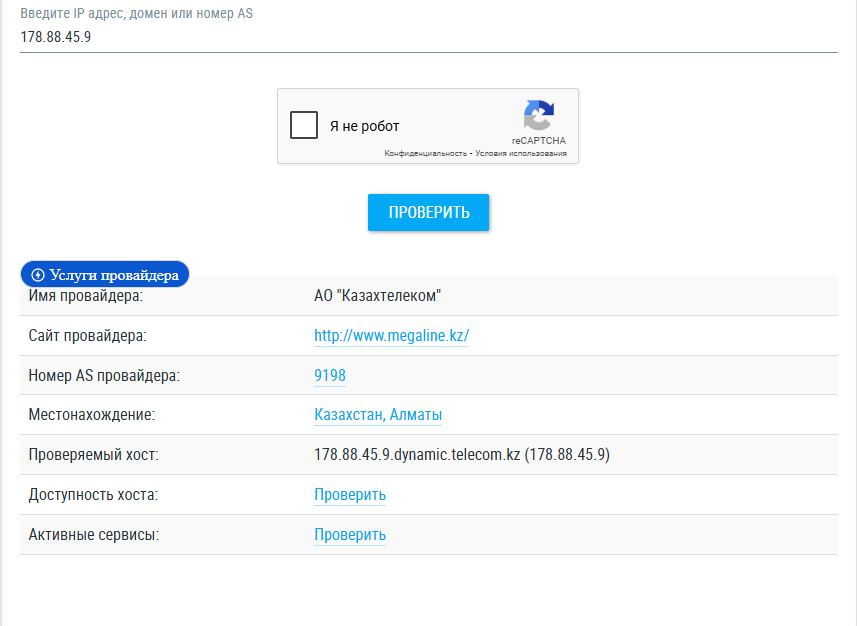The width and height of the screenshot is (857, 626).
Task: Click Проверить next to Активные сервисы
Action: pyautogui.click(x=350, y=535)
